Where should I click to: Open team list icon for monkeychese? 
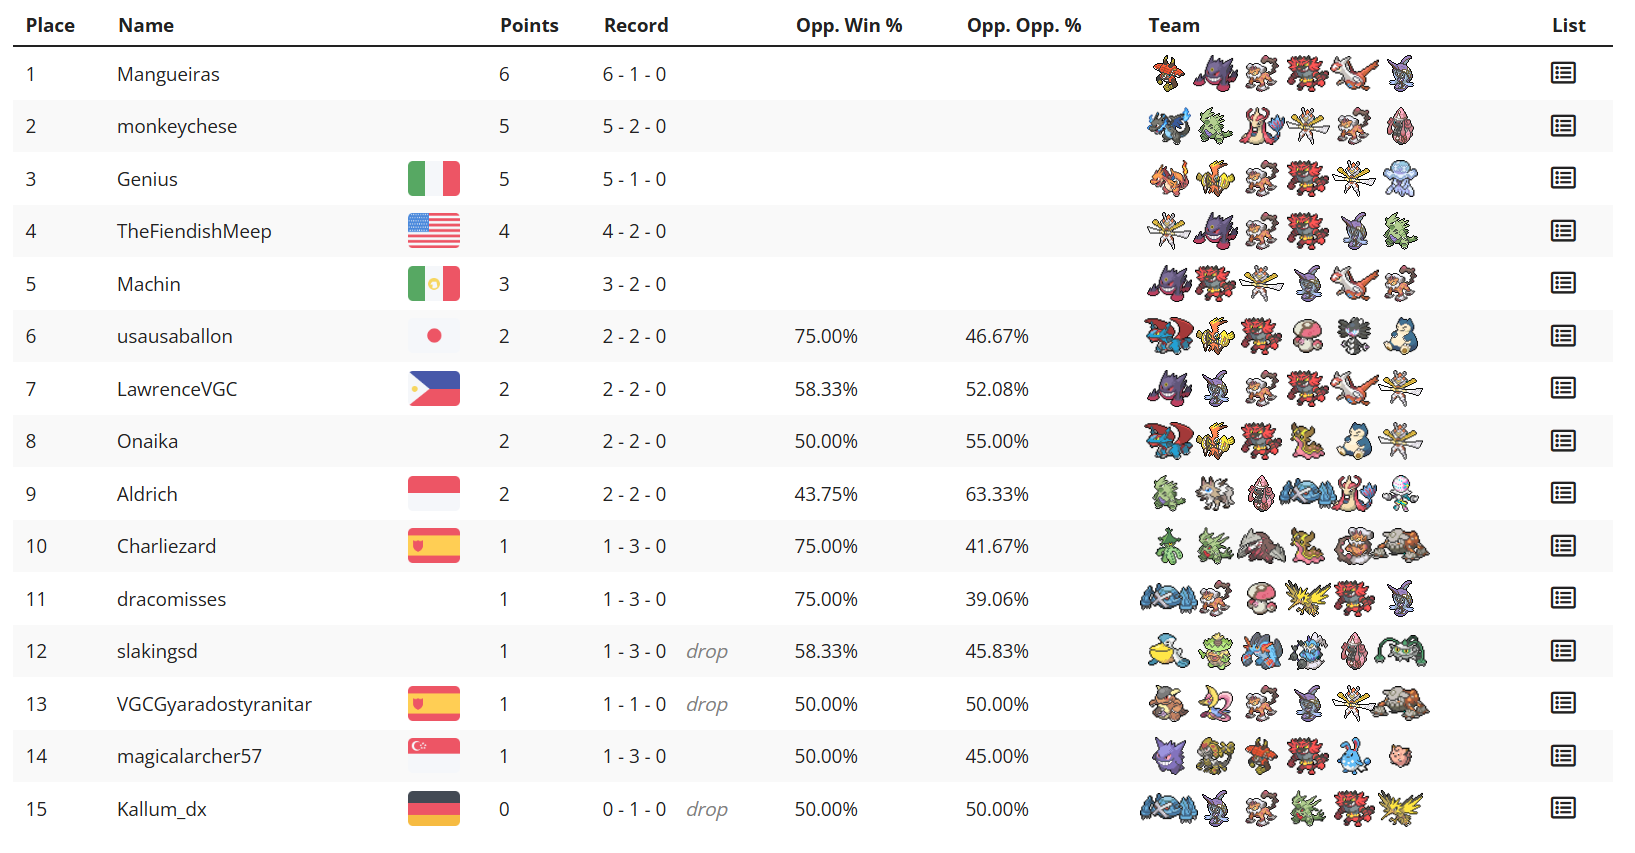[x=1563, y=126]
